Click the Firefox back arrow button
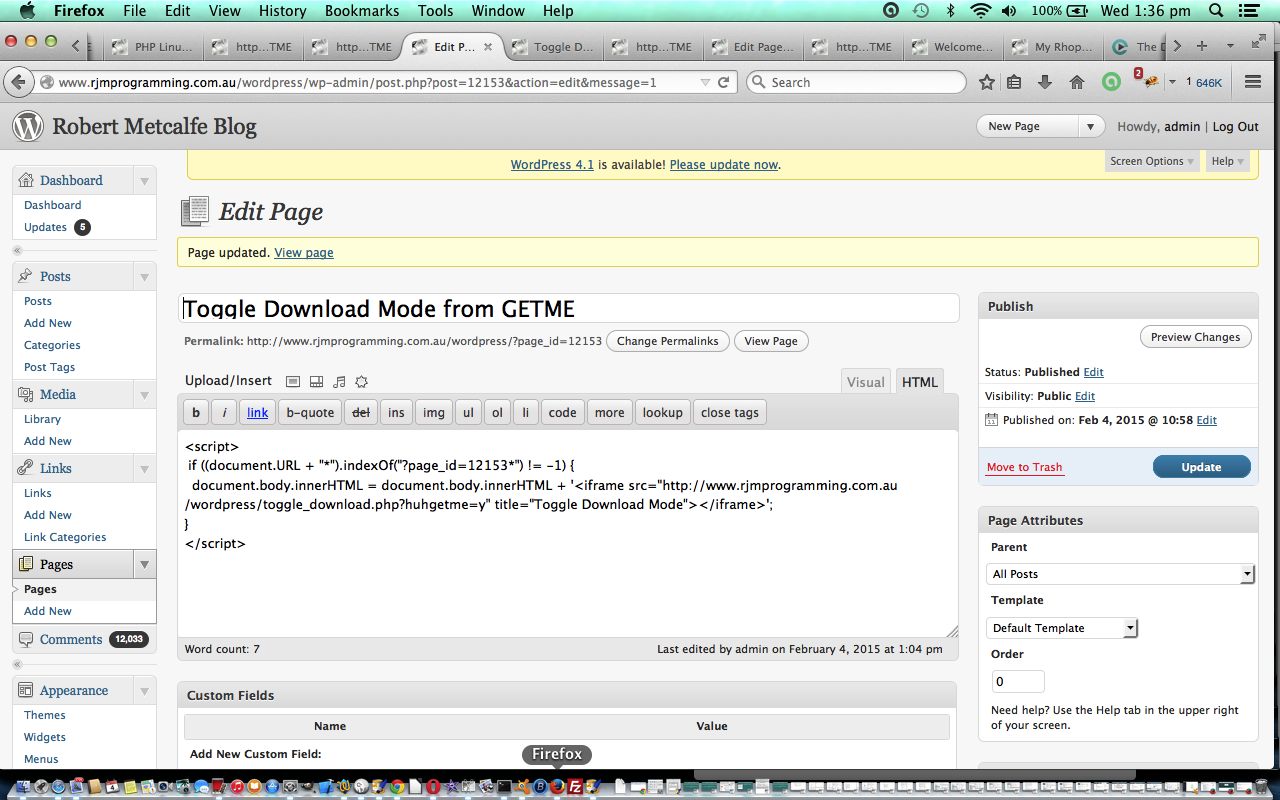The image size is (1280, 800). pyautogui.click(x=20, y=82)
